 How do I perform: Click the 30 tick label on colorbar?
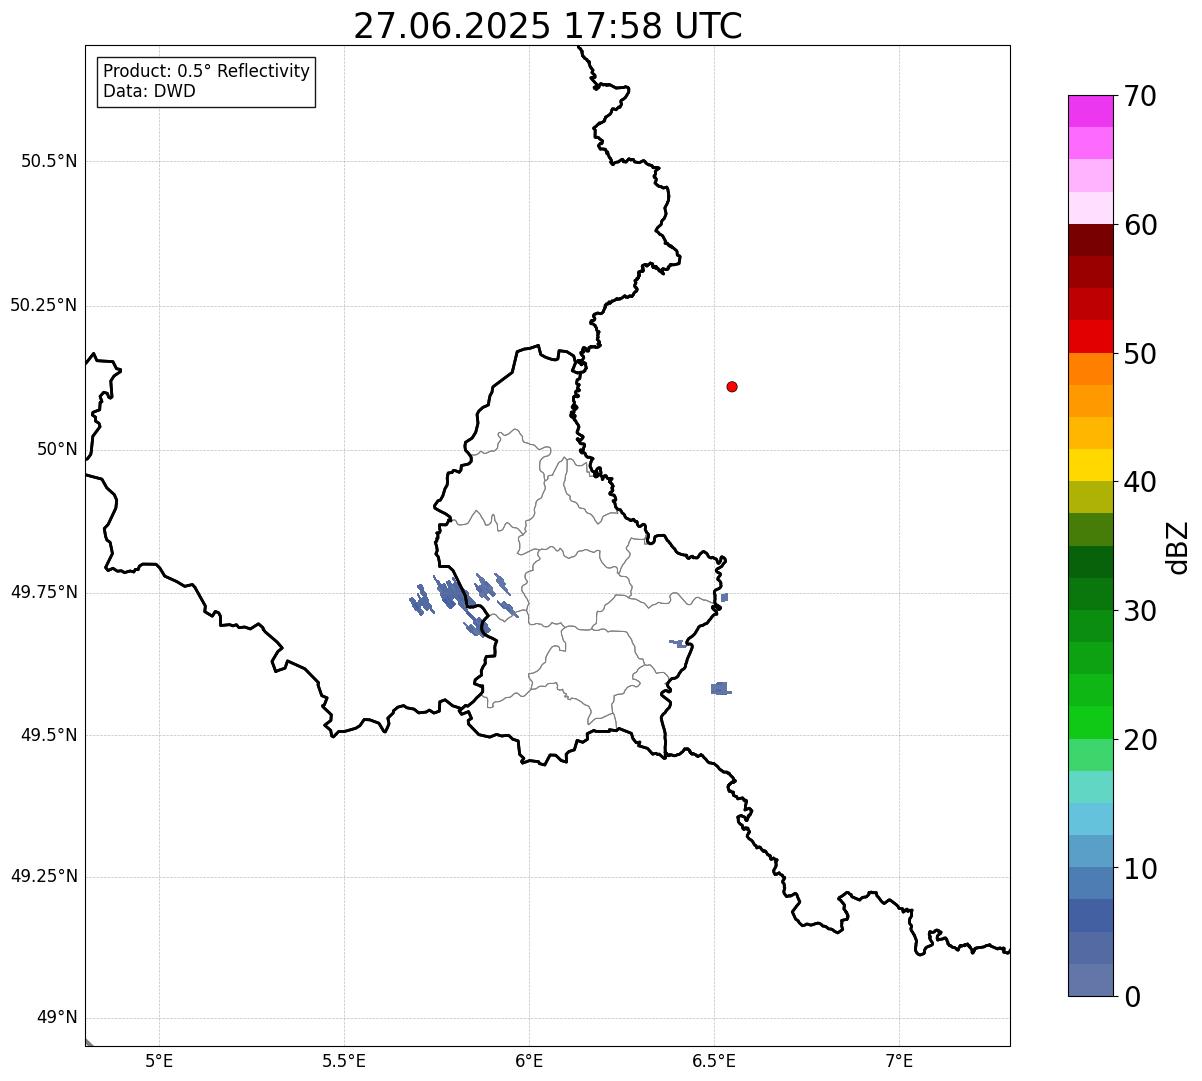1140,611
